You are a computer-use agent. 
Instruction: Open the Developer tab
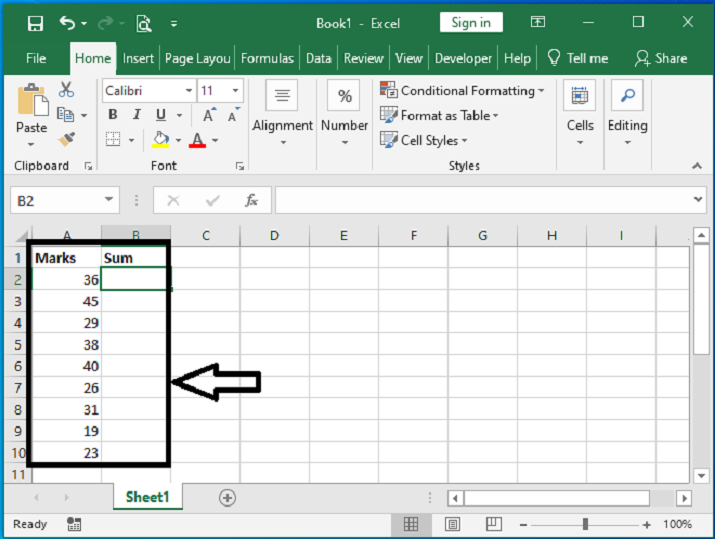tap(463, 58)
